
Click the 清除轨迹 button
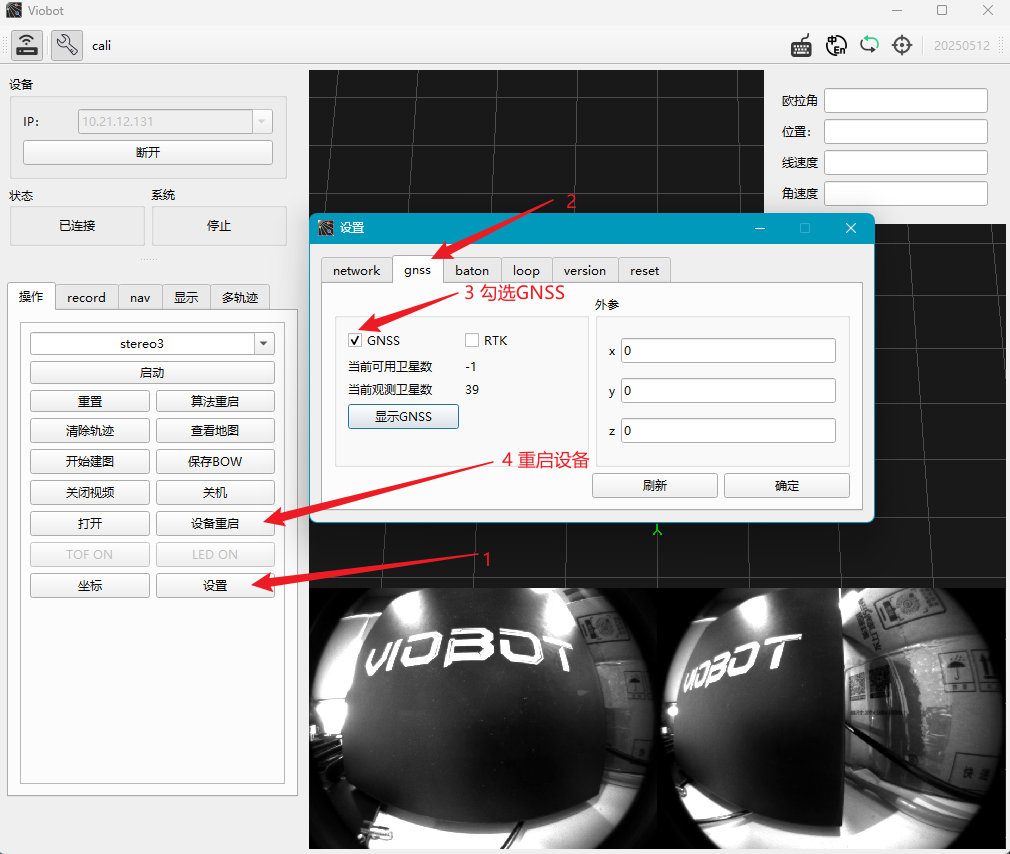[x=90, y=430]
